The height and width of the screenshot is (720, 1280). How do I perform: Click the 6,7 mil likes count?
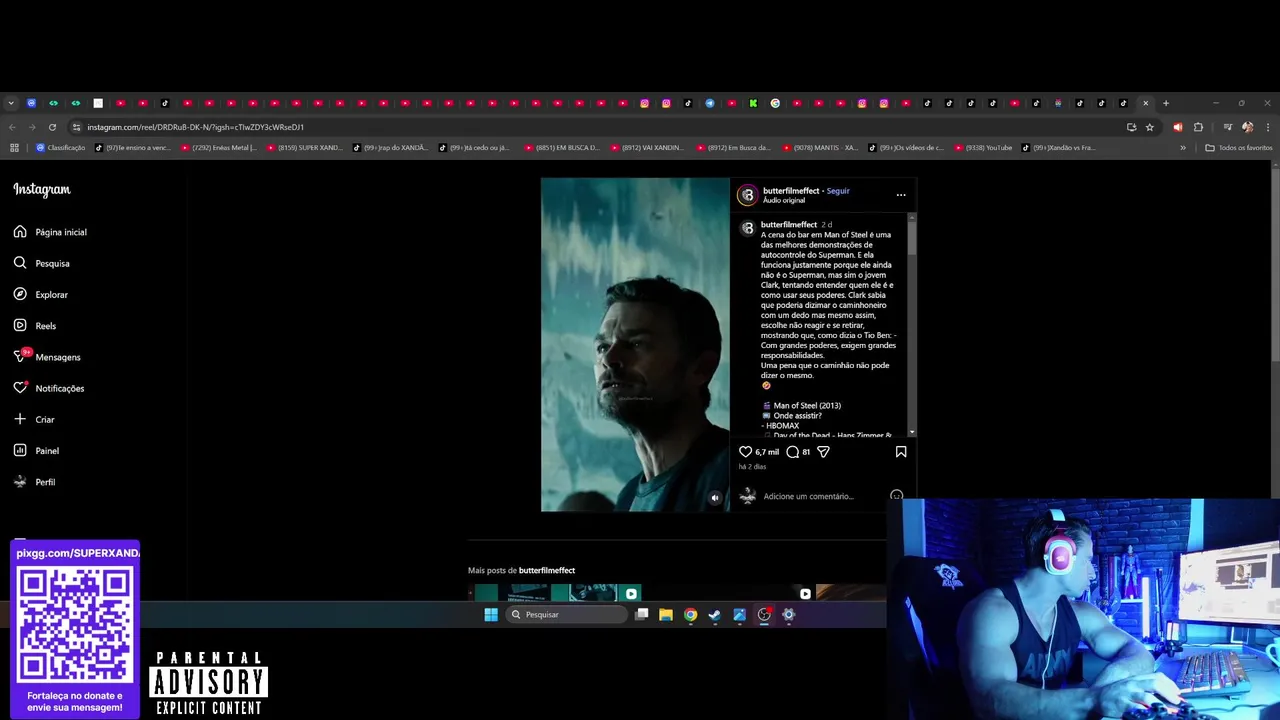click(x=767, y=452)
